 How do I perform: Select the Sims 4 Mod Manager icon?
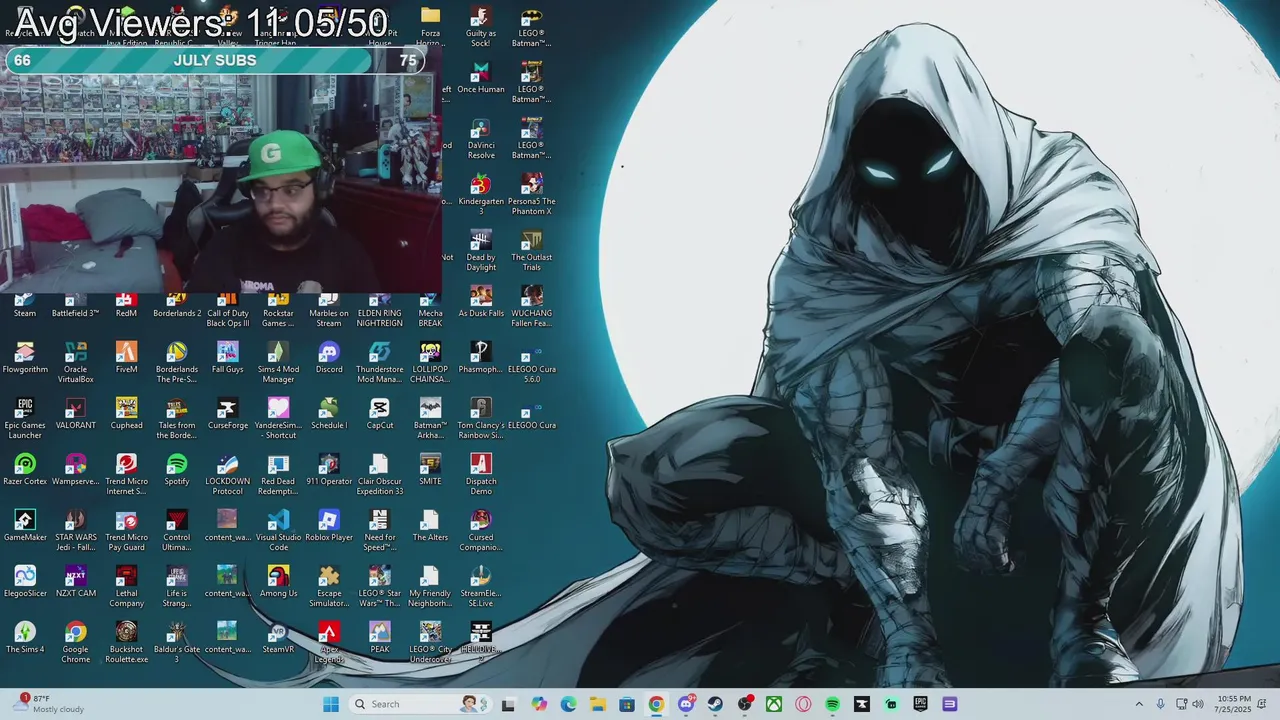279,363
